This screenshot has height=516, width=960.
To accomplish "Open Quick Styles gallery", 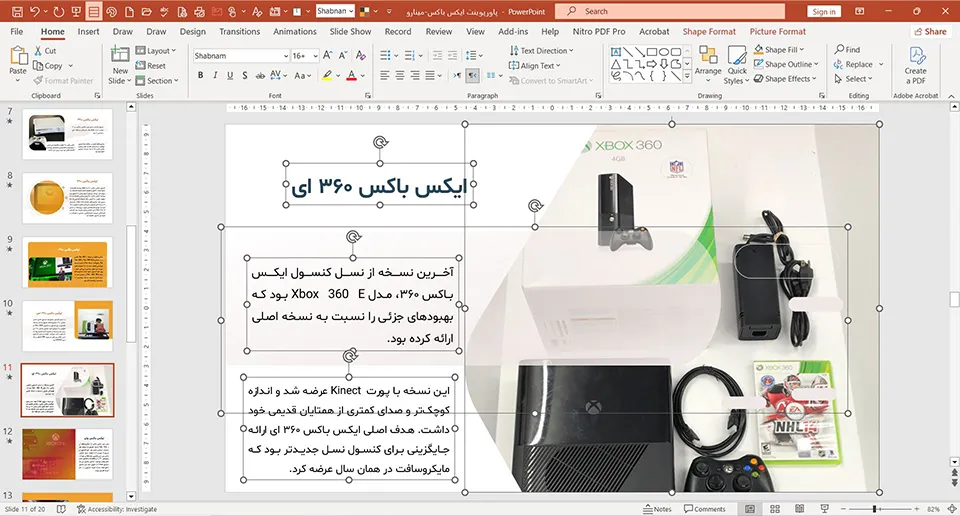I will [x=737, y=64].
